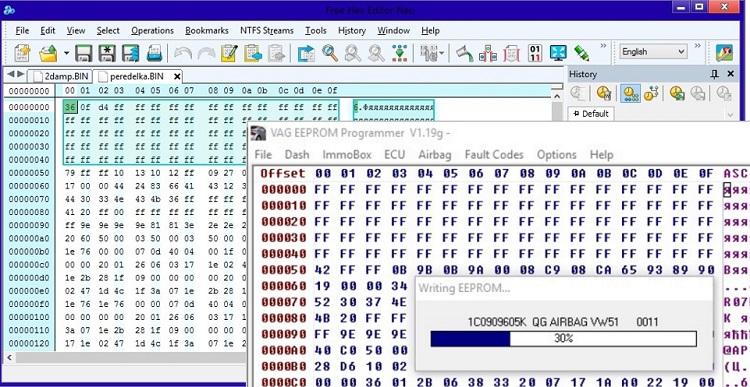Open the English language dropdown
This screenshot has height=387, width=750.
(x=653, y=52)
